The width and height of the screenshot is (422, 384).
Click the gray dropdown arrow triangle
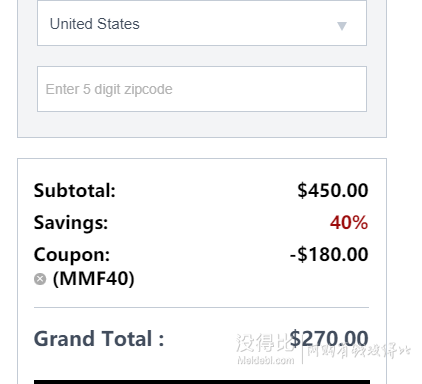342,26
